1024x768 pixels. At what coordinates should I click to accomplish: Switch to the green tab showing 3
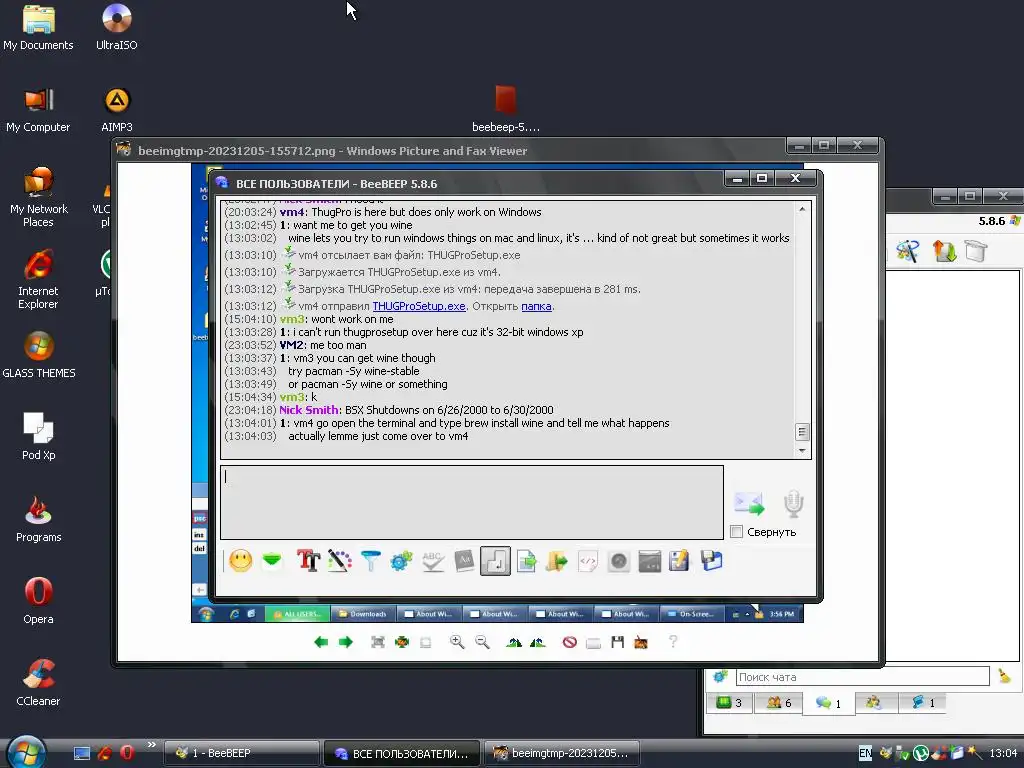pos(729,703)
